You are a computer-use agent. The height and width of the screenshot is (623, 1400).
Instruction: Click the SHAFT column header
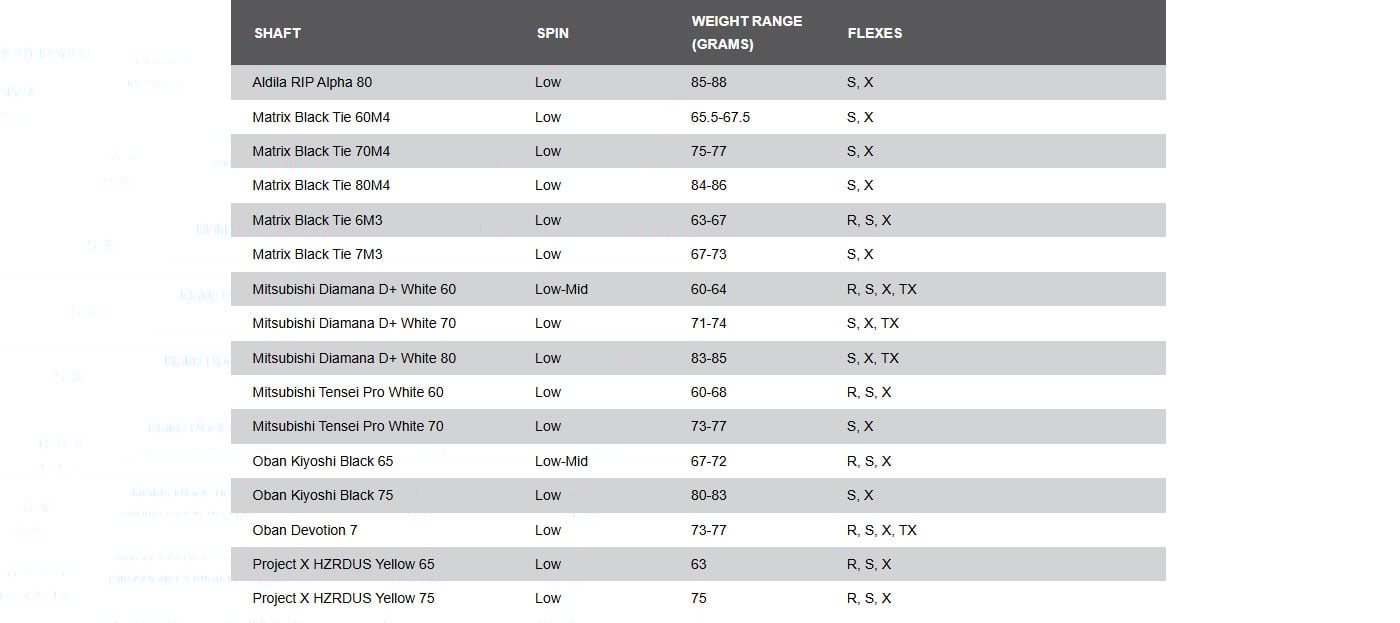[x=277, y=33]
